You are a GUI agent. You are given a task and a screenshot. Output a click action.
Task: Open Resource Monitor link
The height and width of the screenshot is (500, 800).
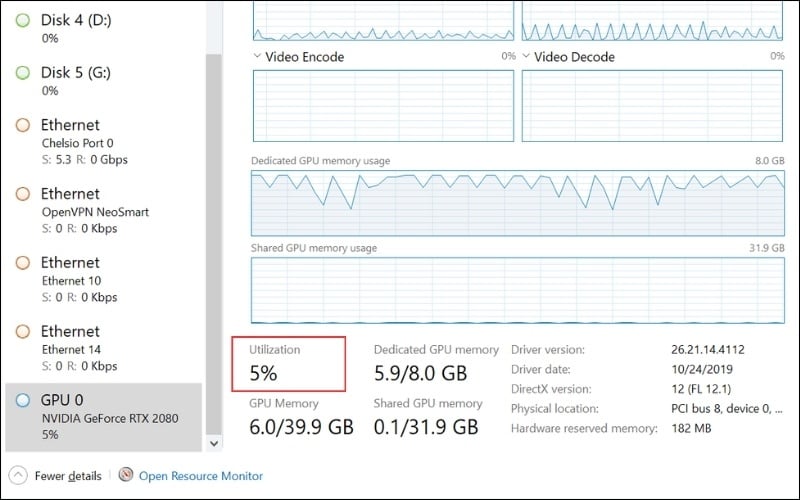coord(201,476)
